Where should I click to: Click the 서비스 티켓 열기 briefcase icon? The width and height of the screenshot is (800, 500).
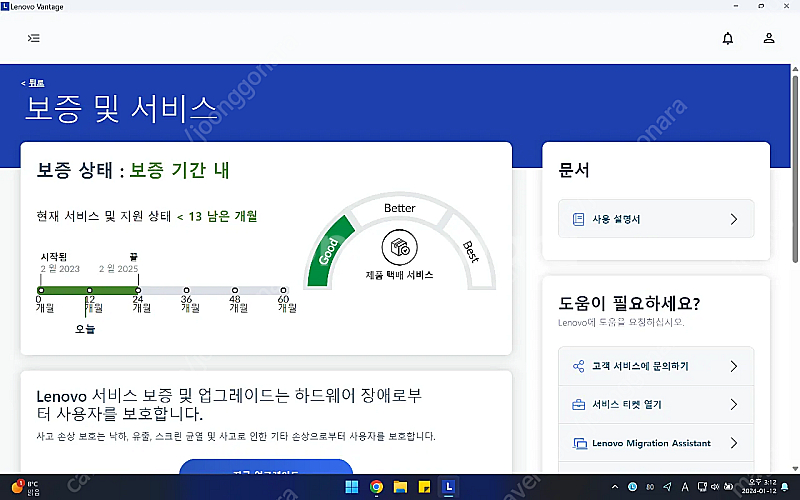(578, 405)
